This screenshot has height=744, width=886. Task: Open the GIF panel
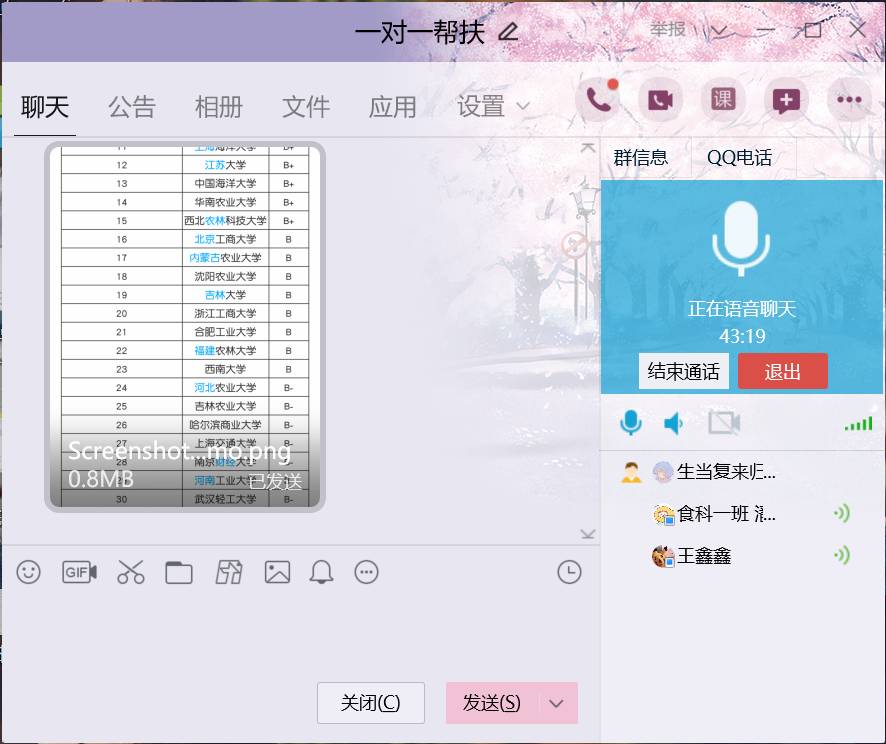pyautogui.click(x=79, y=572)
